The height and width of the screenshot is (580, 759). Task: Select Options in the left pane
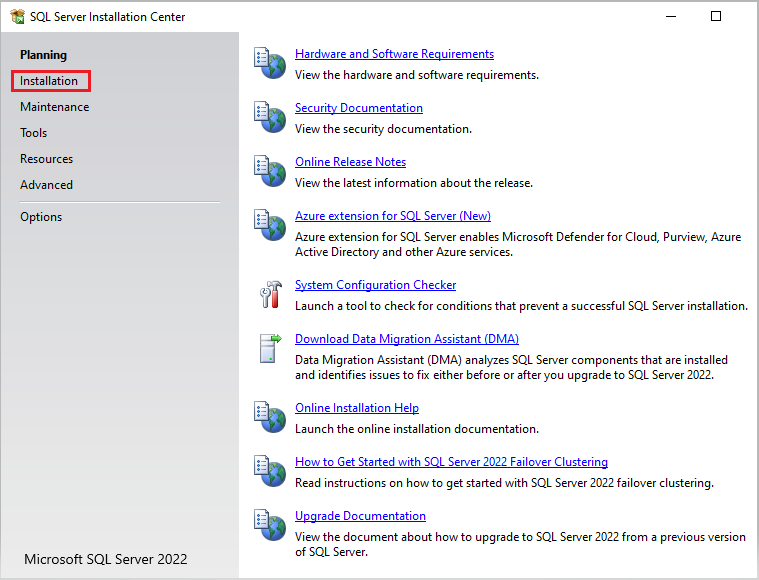coord(41,217)
